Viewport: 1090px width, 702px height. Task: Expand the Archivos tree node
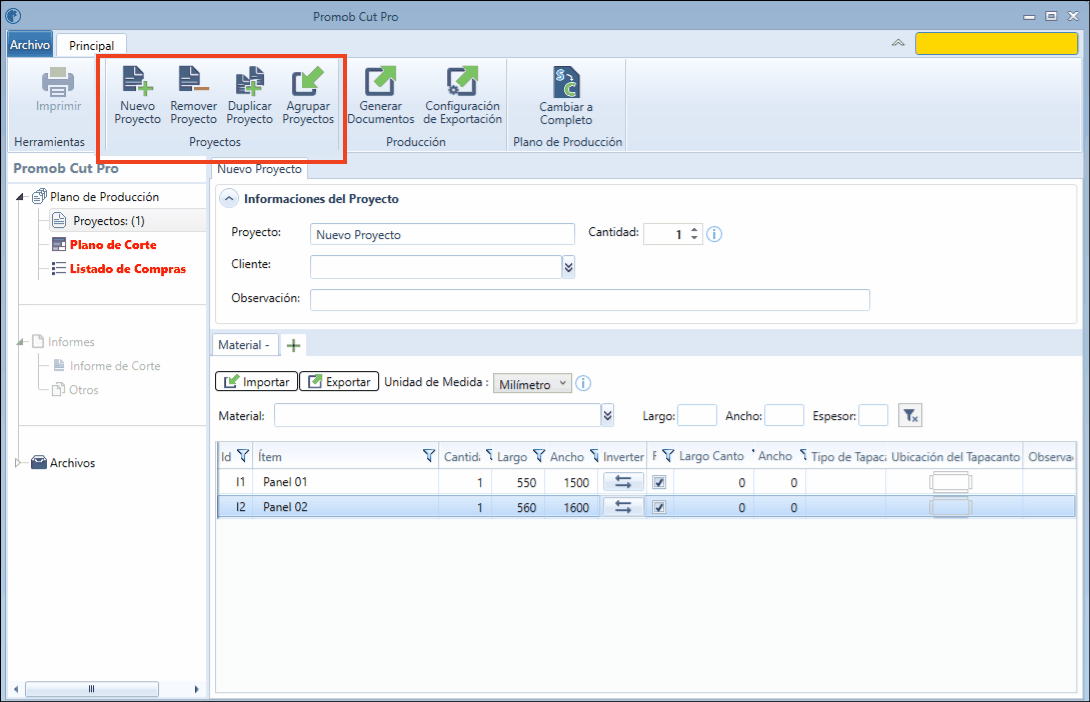click(x=19, y=462)
